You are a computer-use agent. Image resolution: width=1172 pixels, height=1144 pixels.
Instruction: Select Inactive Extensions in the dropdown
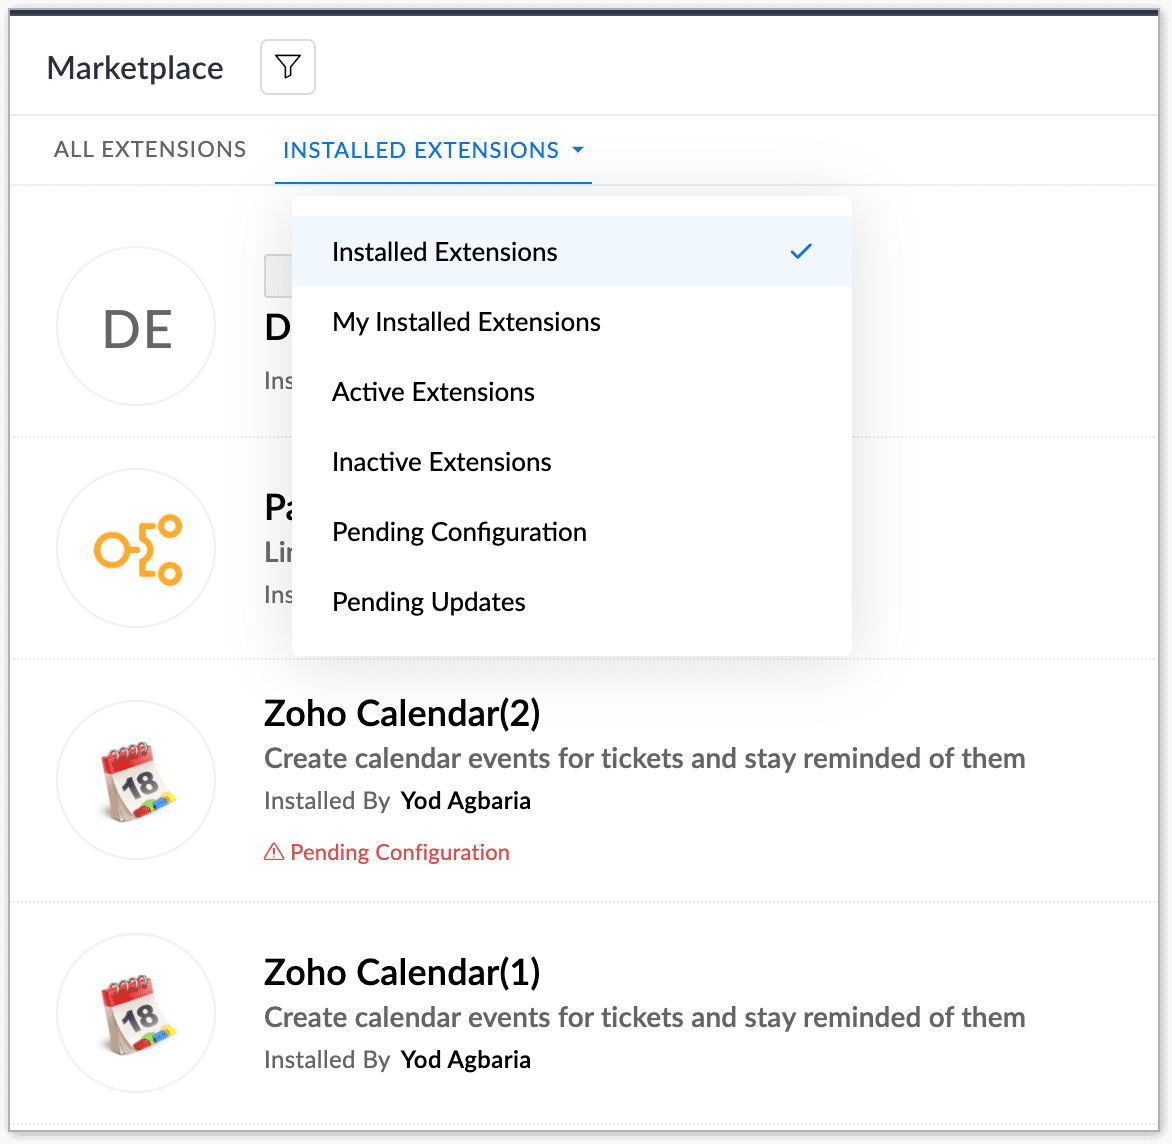441,462
